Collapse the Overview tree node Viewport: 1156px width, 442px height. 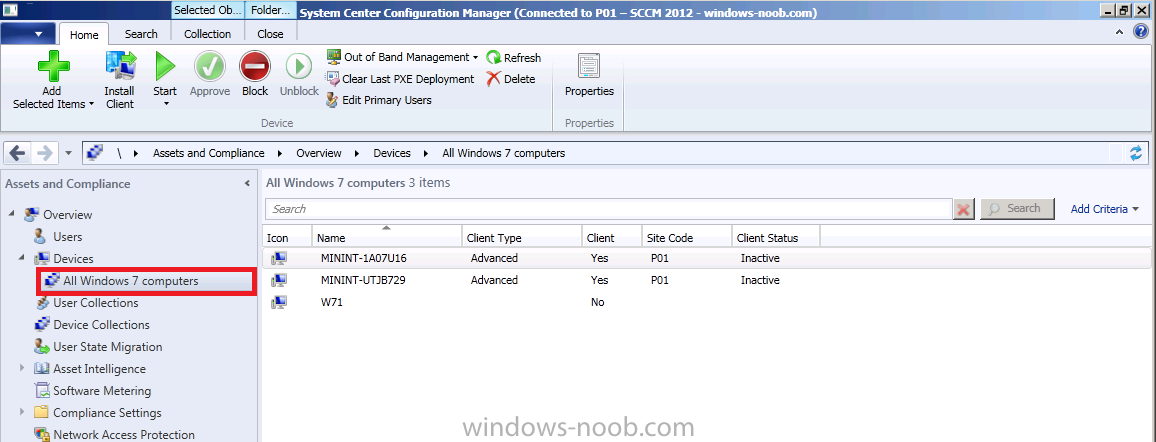point(11,214)
